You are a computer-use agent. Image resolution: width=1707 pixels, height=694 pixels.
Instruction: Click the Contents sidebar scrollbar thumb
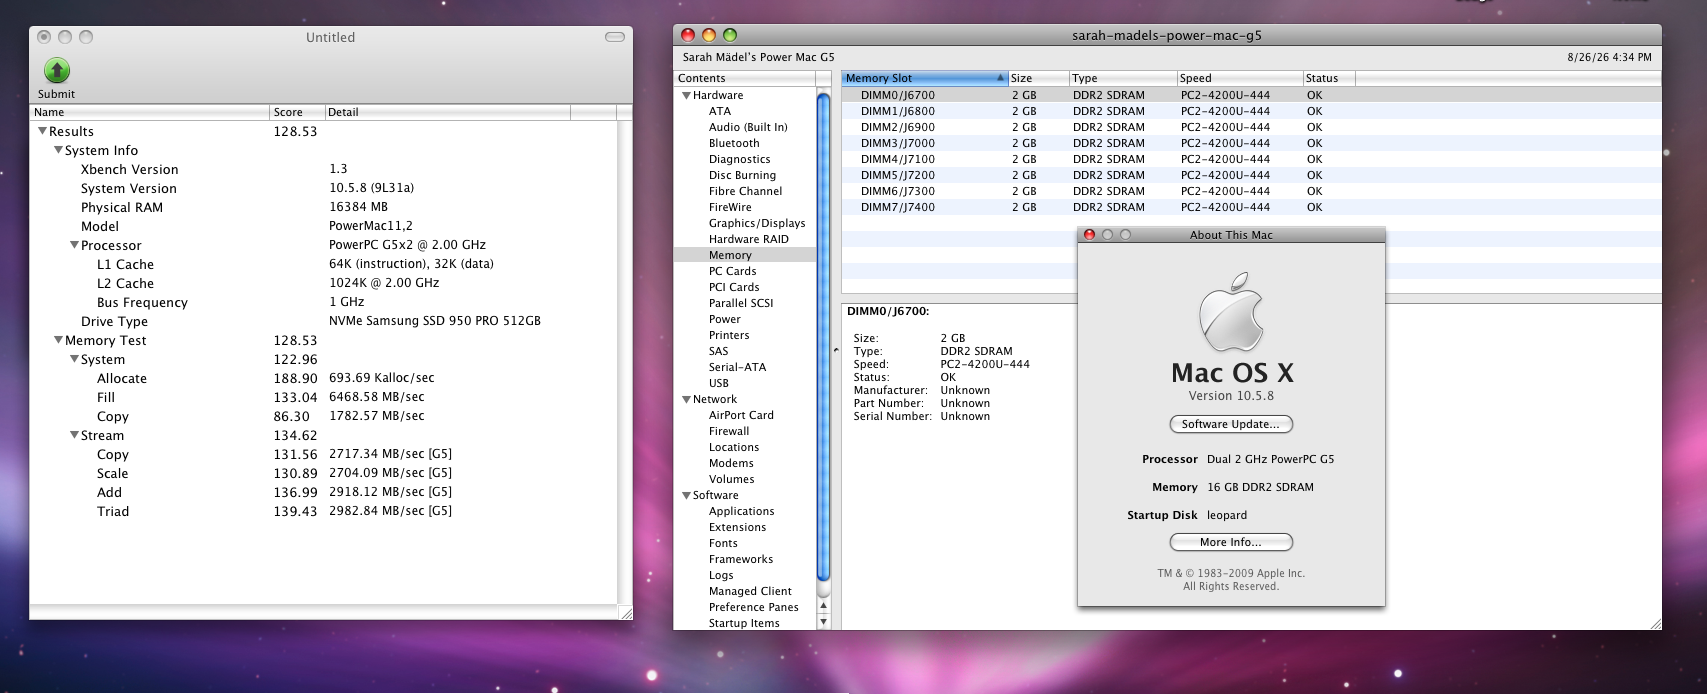pos(824,336)
